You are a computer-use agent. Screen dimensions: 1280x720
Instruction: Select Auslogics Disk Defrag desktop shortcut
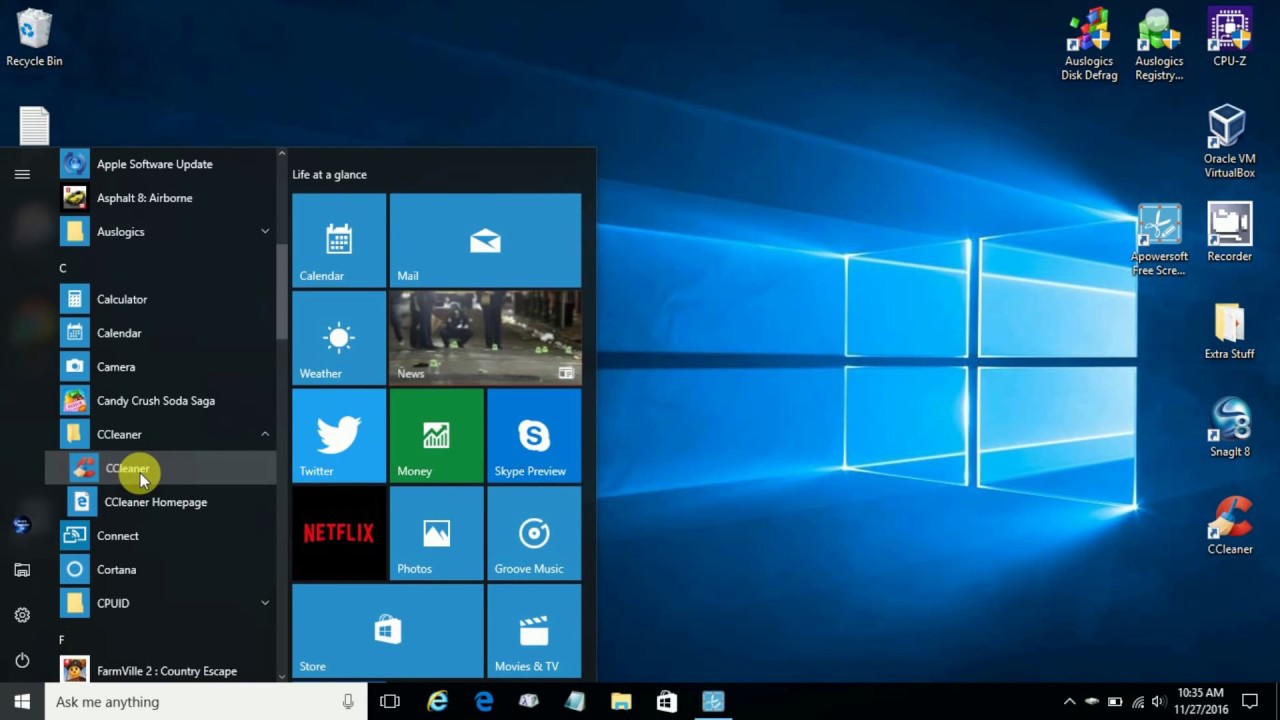(1089, 44)
